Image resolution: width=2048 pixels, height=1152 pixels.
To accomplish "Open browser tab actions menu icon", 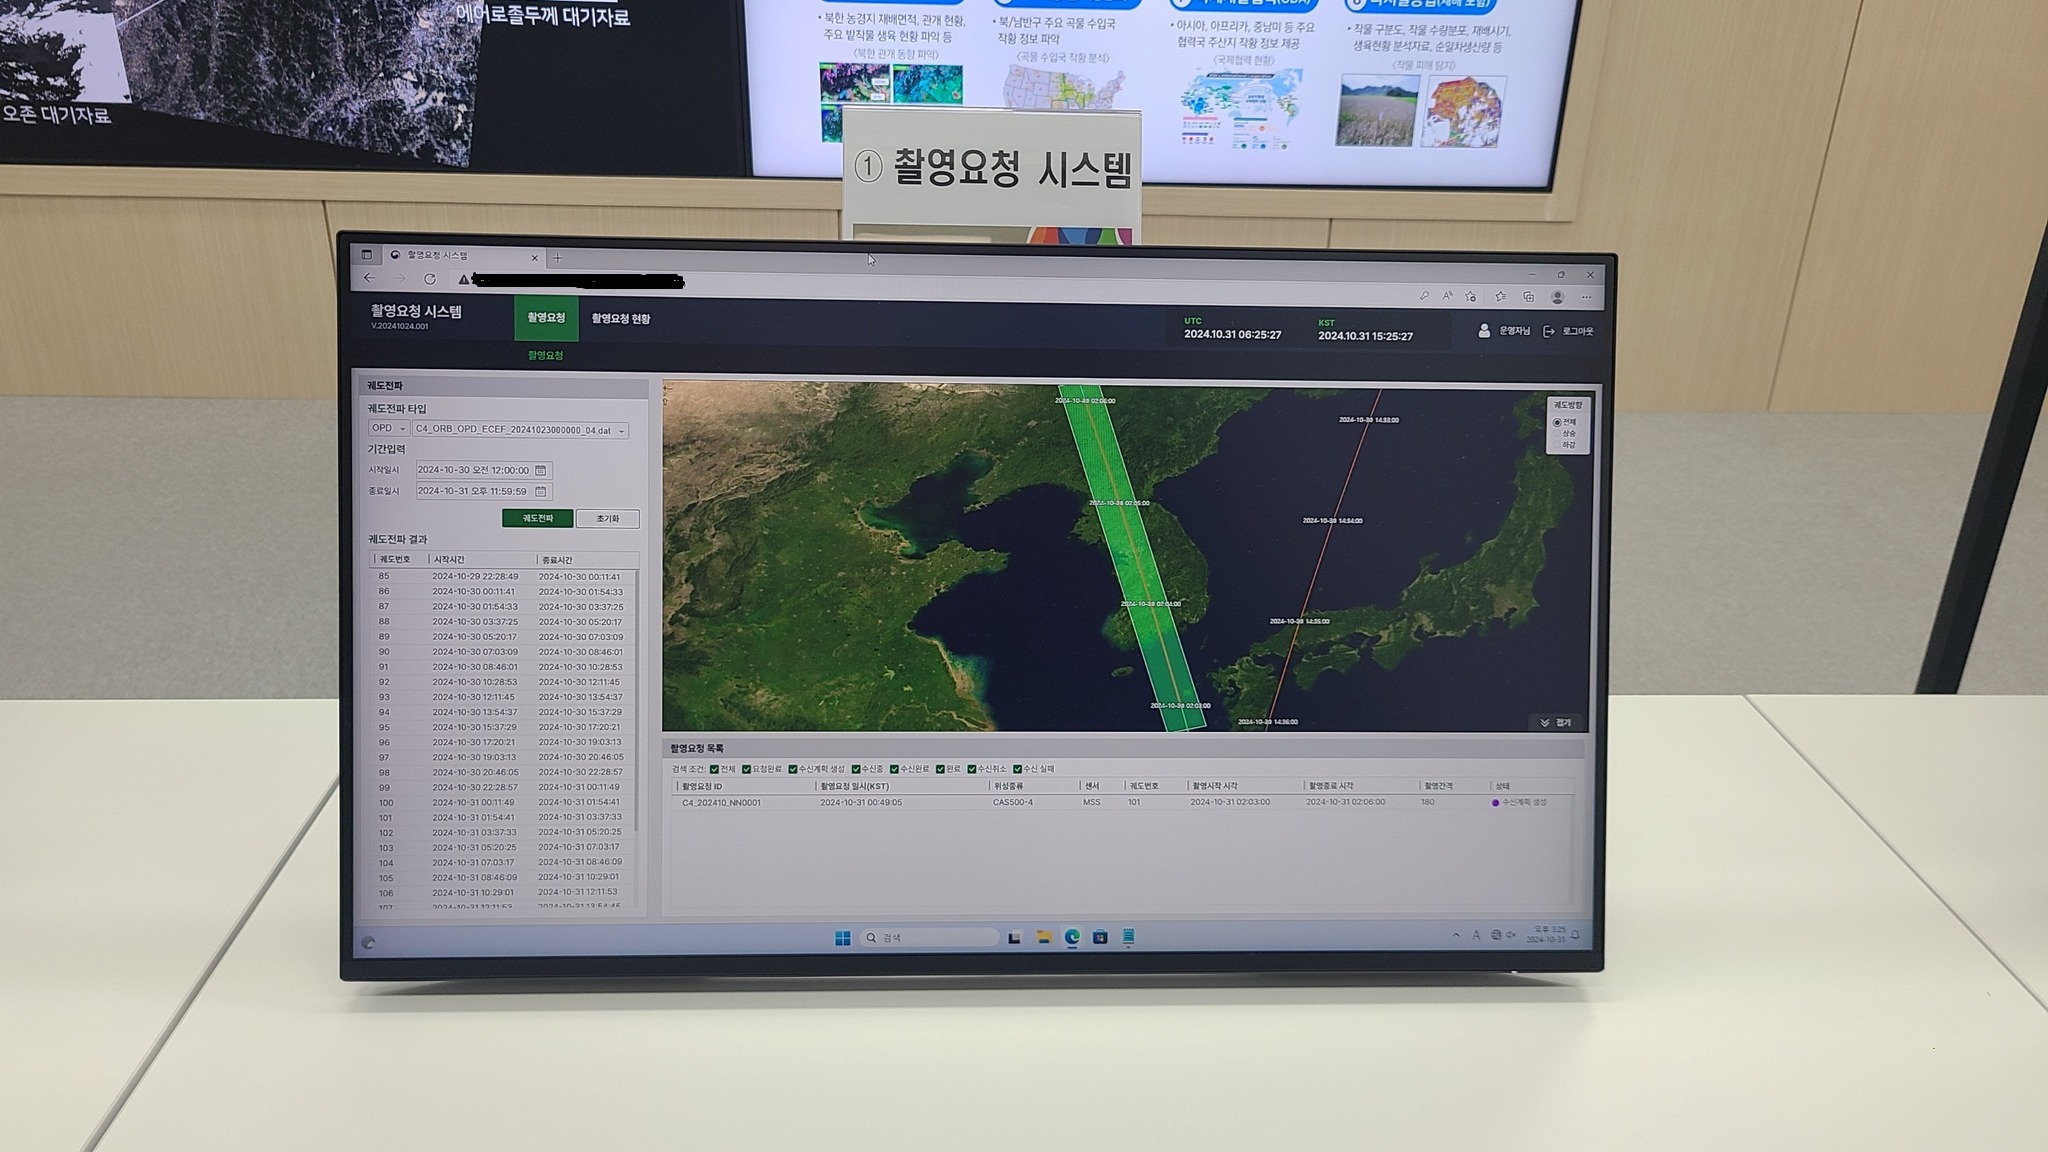I will pos(367,255).
